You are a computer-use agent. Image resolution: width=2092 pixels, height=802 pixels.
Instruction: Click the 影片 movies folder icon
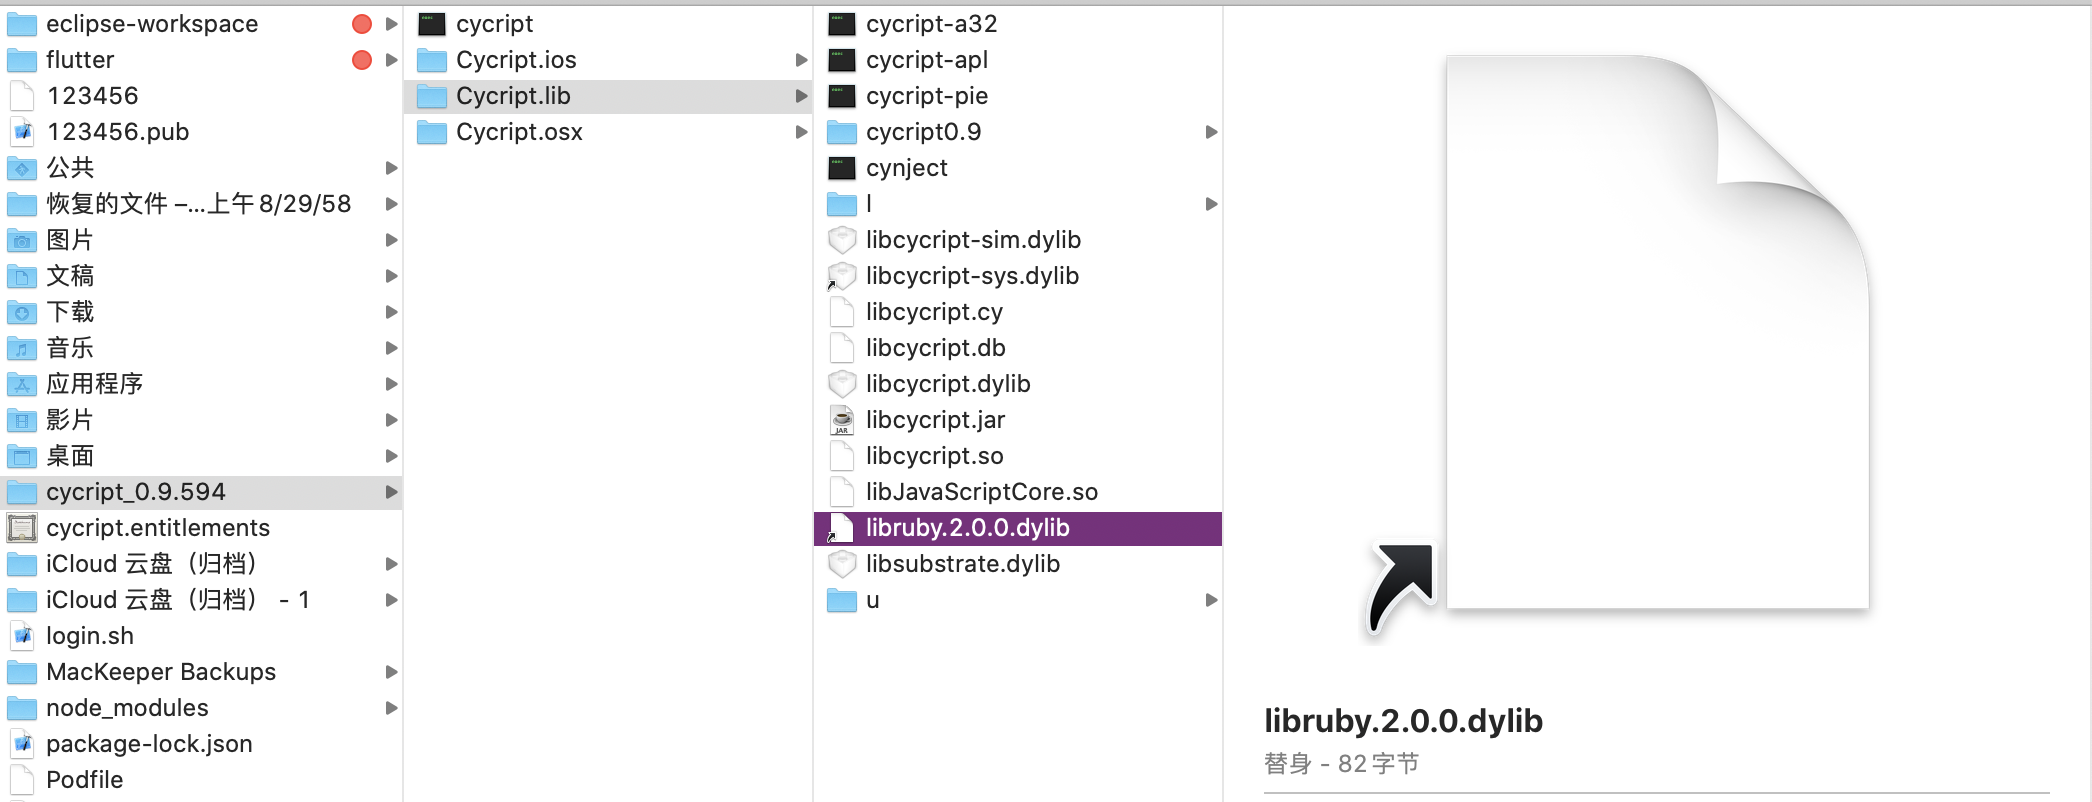click(22, 420)
